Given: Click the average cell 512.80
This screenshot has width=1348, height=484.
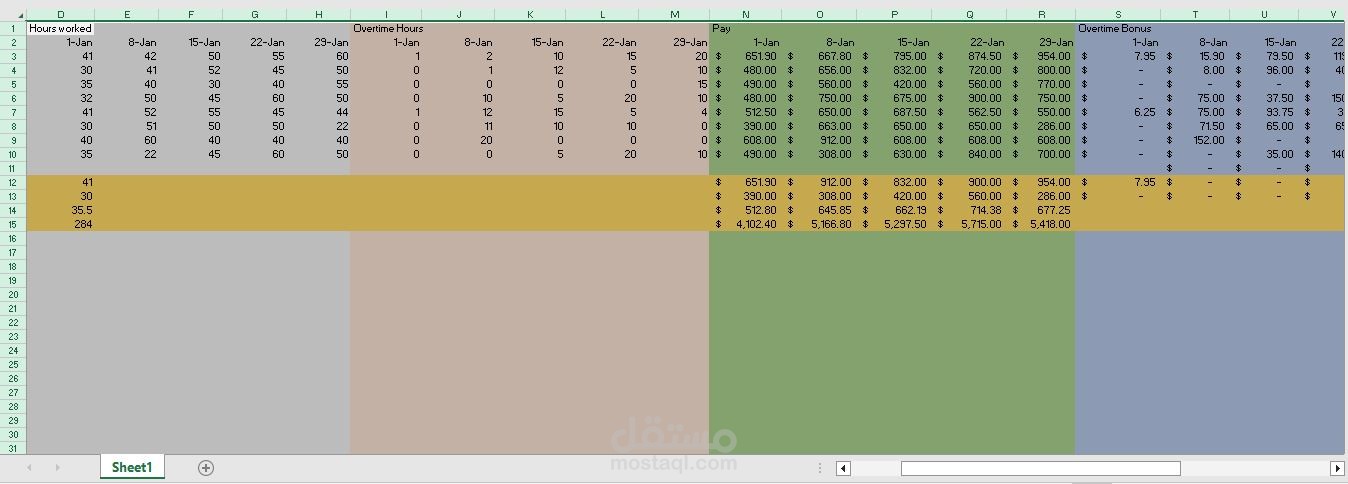Looking at the screenshot, I should point(746,210).
